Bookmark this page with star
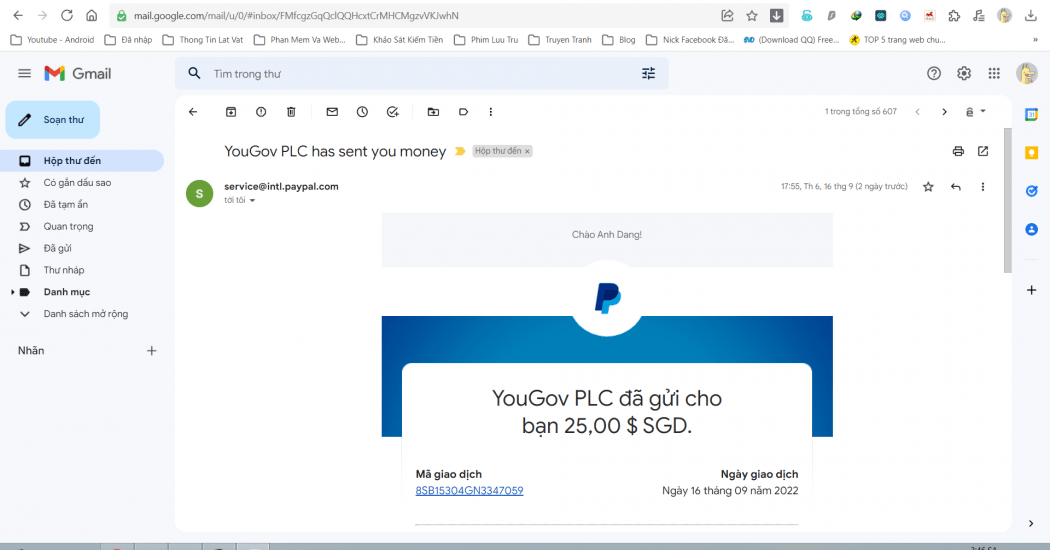The width and height of the screenshot is (1050, 550). (752, 15)
